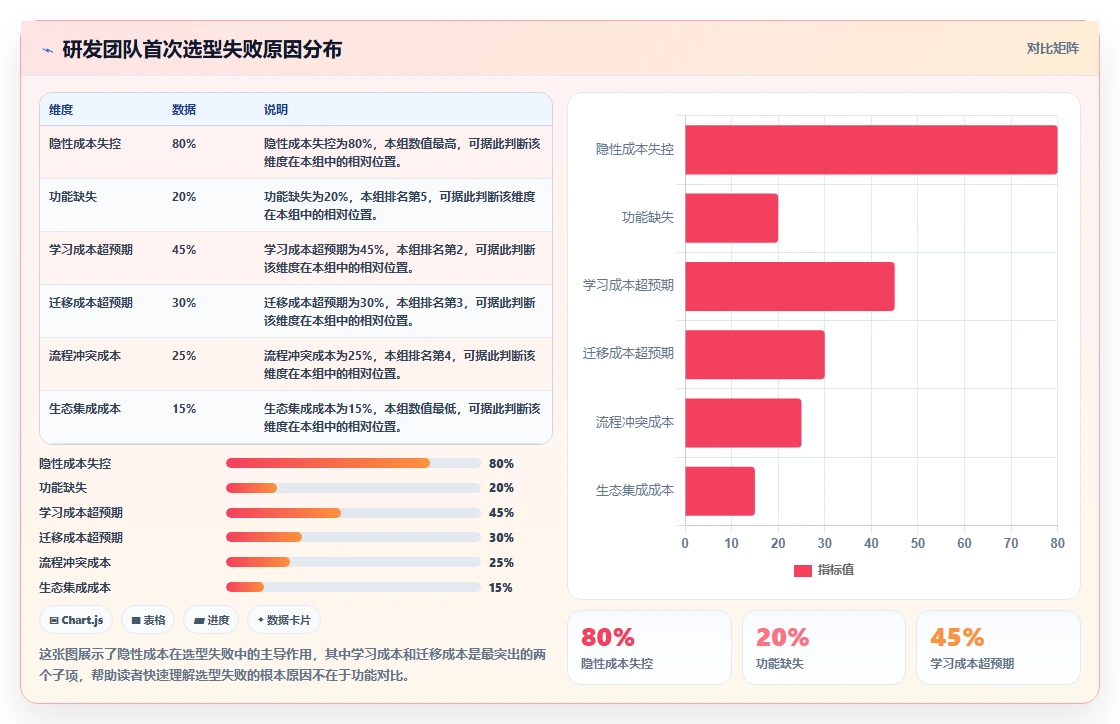Click the 研发团队首次选型失败原因分布 title

202,49
